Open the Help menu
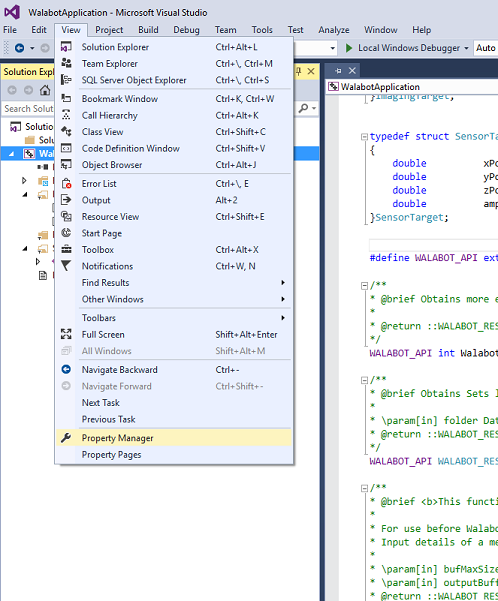This screenshot has width=498, height=601. (x=422, y=30)
